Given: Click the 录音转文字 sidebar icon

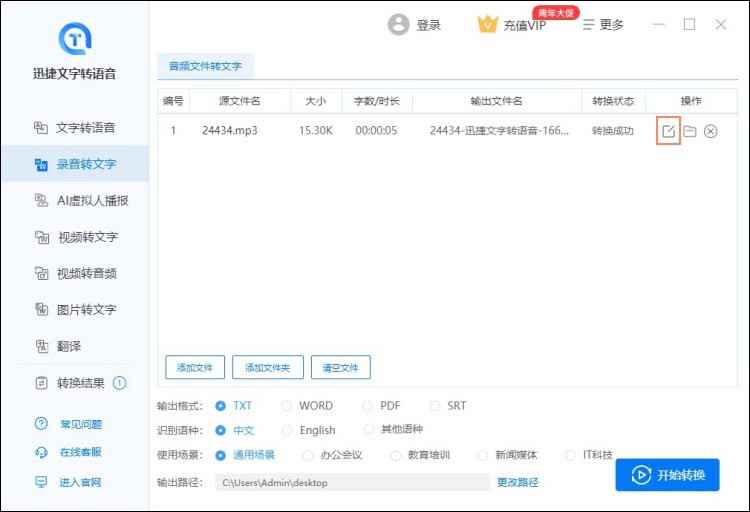Looking at the screenshot, I should [41, 165].
